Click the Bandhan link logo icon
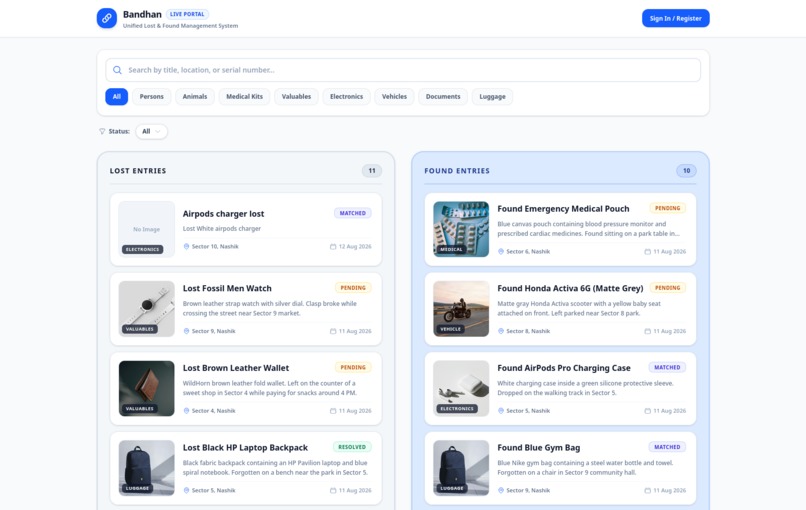This screenshot has width=806, height=510. [106, 18]
